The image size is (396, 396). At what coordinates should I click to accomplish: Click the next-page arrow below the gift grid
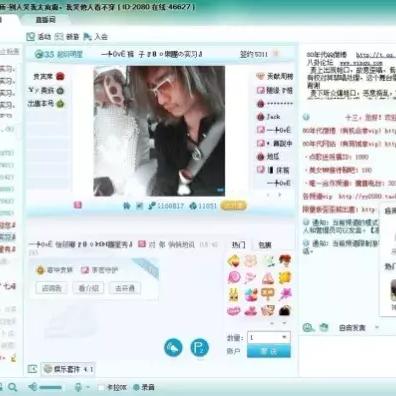pos(284,323)
